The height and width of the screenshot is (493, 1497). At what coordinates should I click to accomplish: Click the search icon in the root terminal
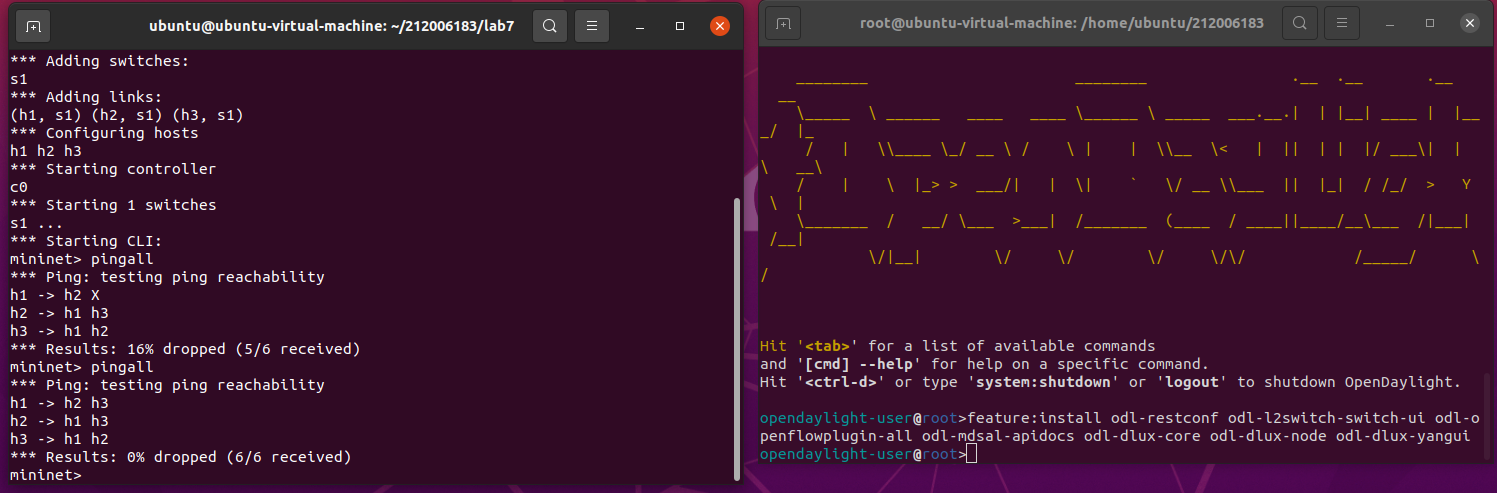[1299, 23]
